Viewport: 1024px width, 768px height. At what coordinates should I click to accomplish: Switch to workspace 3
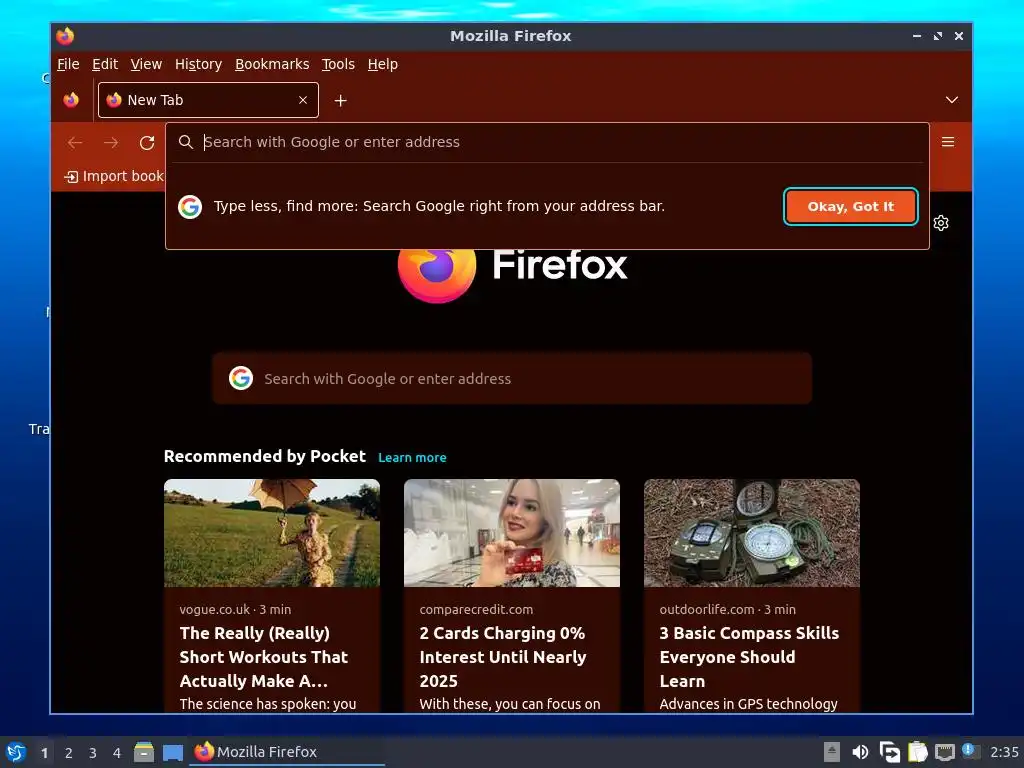(93, 753)
